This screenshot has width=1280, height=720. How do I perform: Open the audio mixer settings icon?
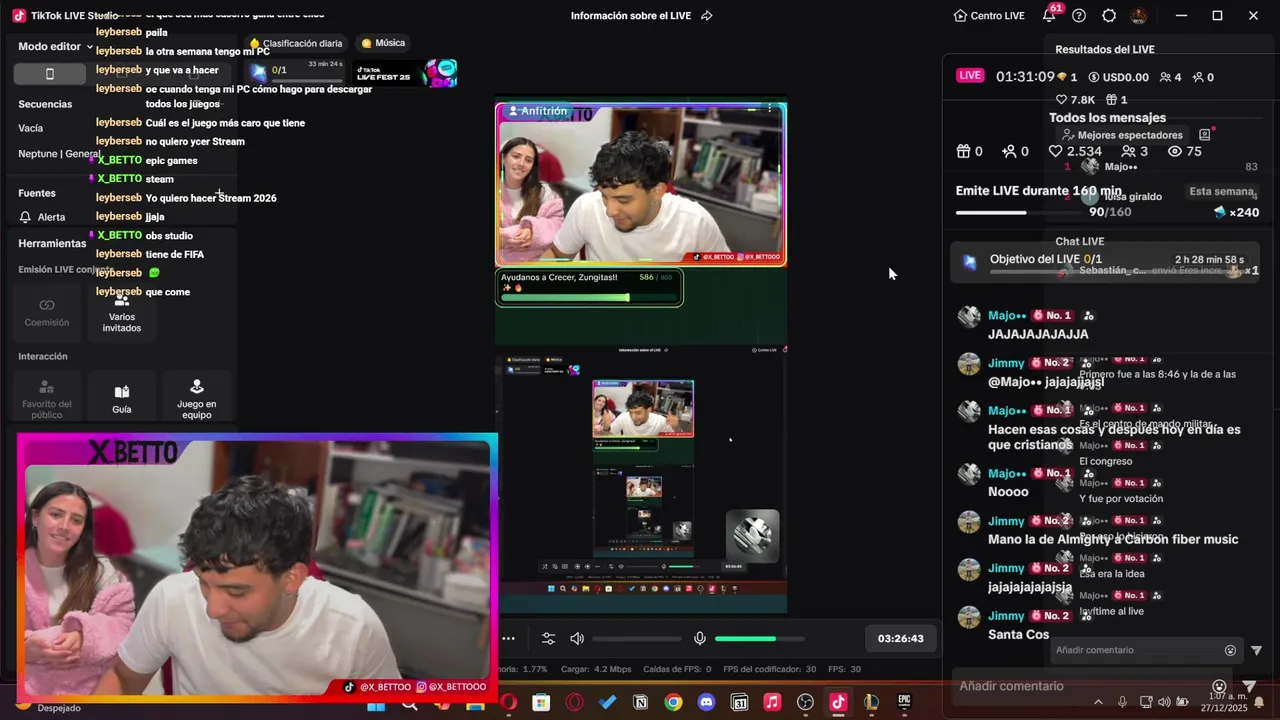coord(548,638)
